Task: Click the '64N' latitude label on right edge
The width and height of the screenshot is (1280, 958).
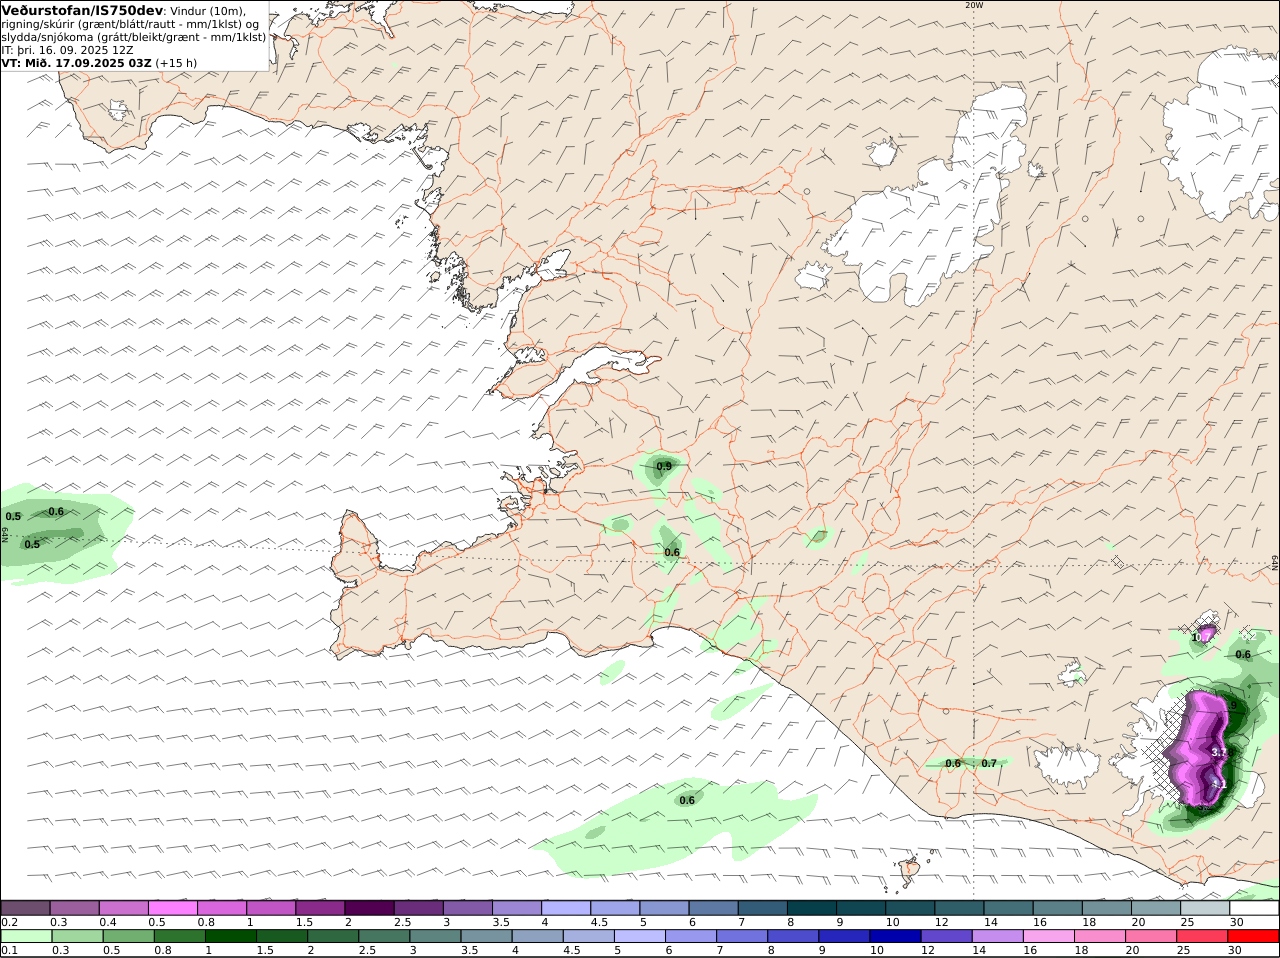Action: coord(1275,562)
